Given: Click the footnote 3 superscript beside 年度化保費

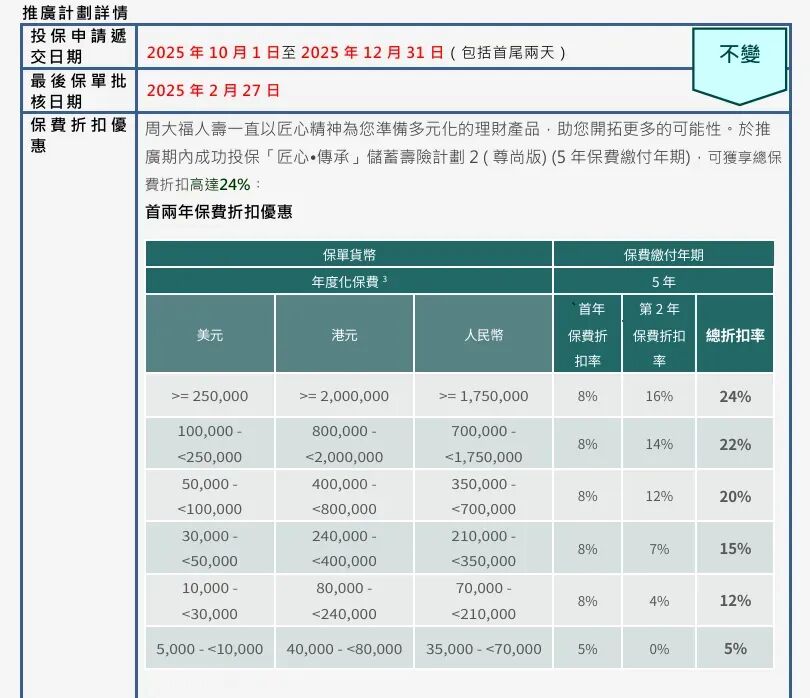Looking at the screenshot, I should pos(384,280).
